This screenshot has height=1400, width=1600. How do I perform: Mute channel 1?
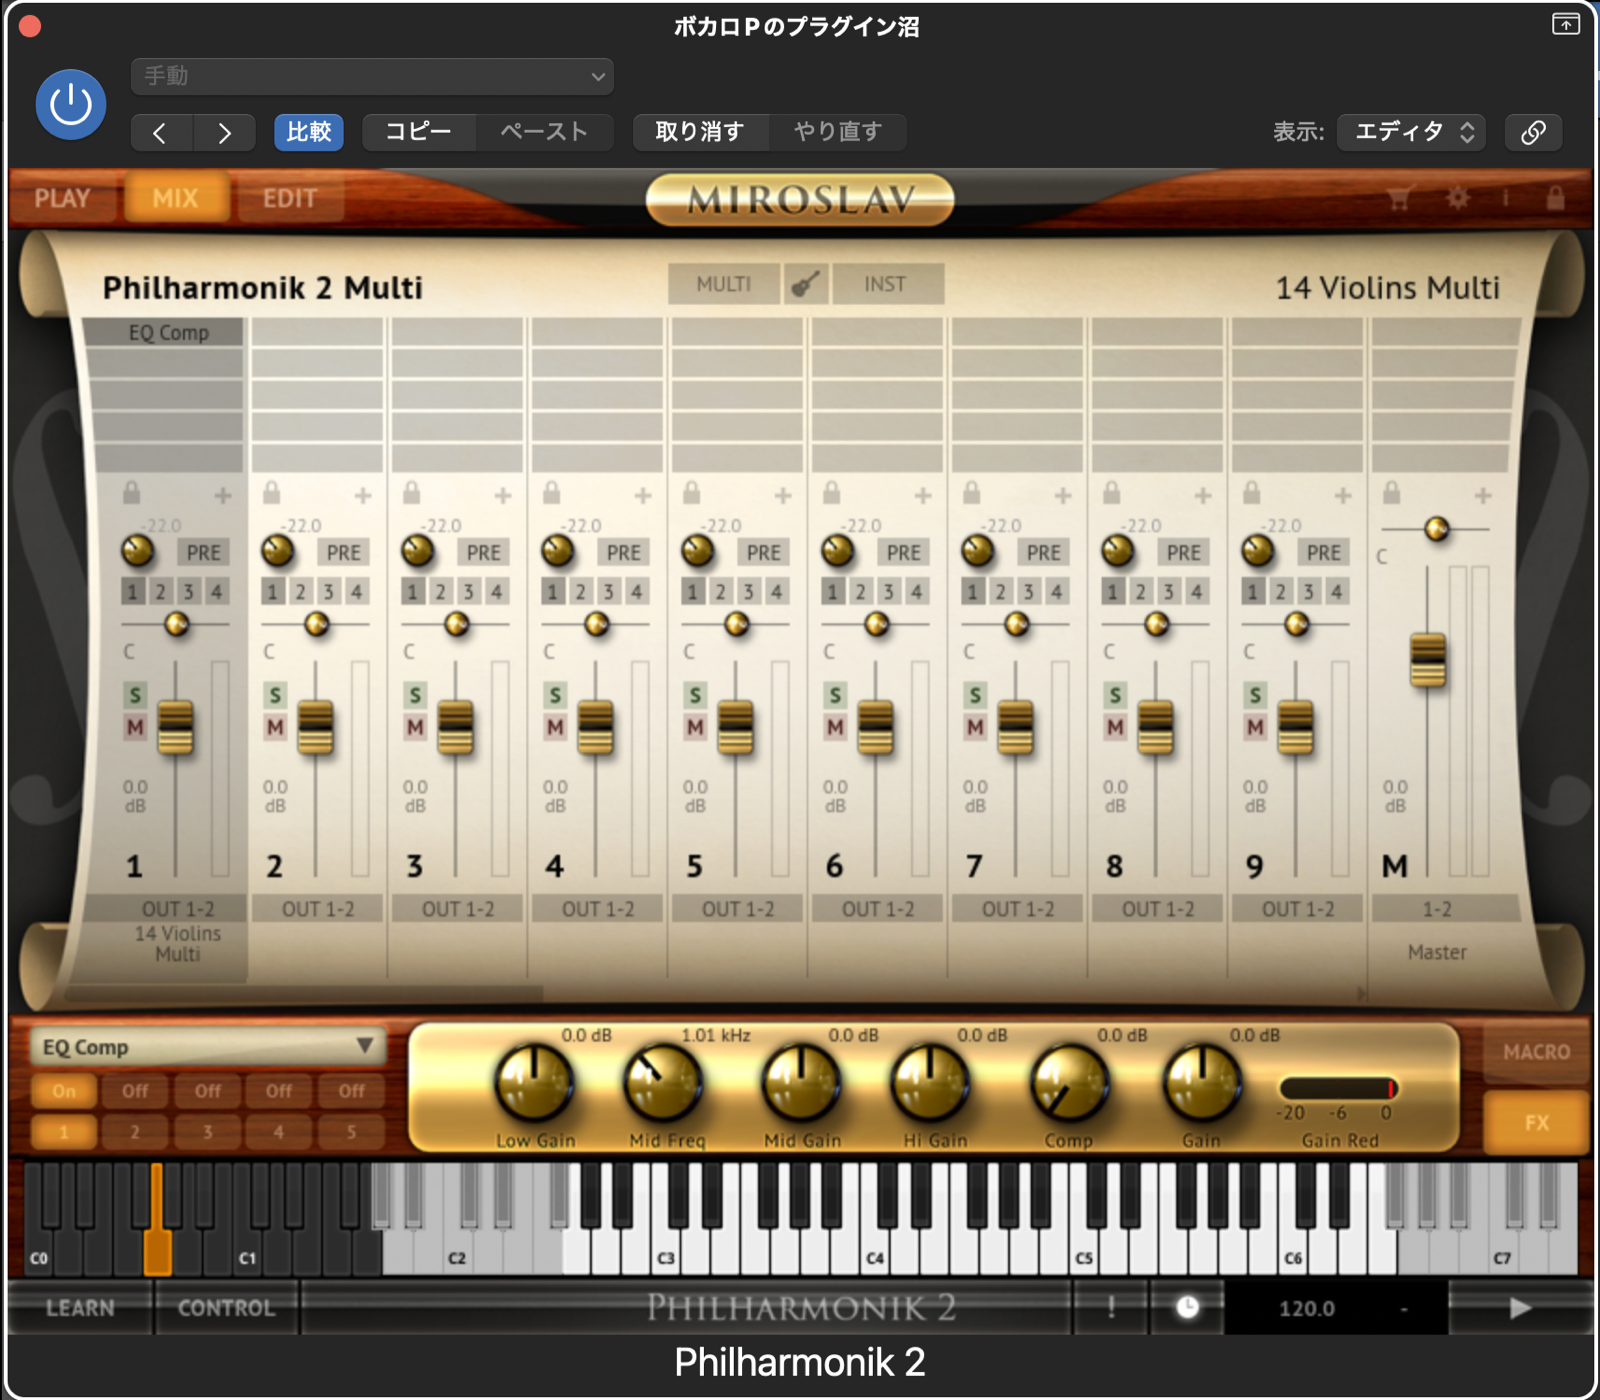point(135,727)
